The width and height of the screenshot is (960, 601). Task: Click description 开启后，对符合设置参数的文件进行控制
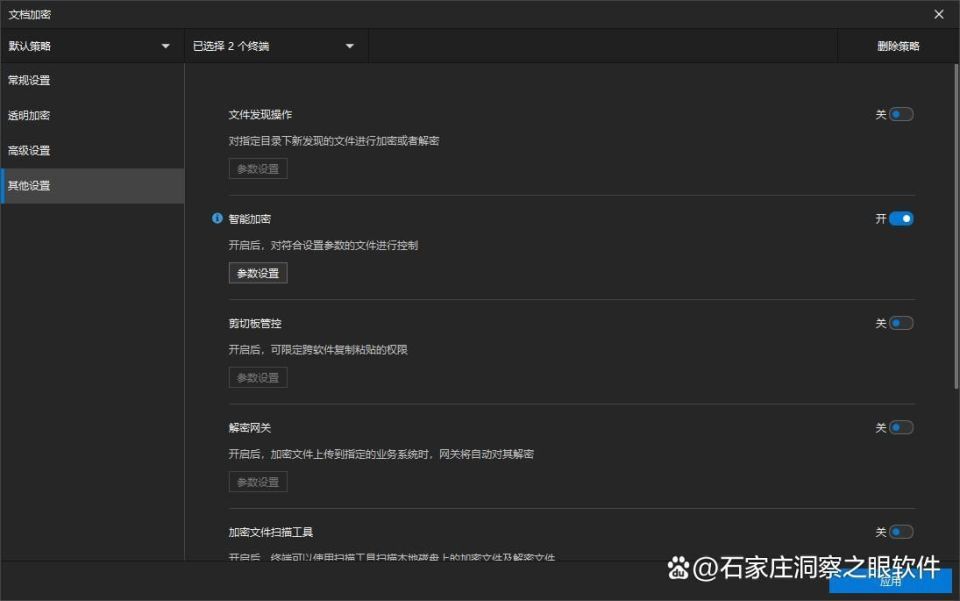click(323, 245)
